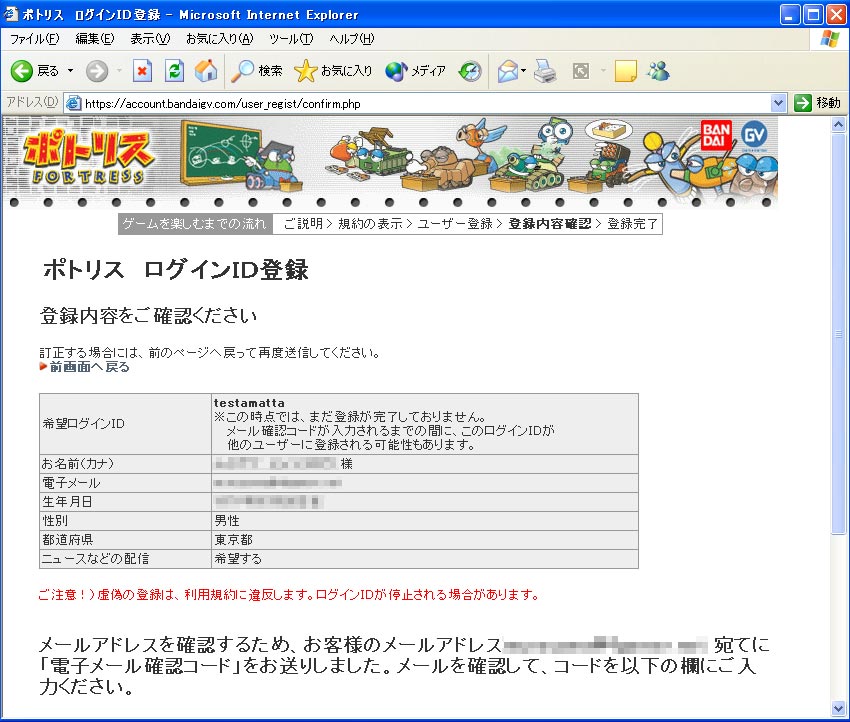Click the Windows flag logo throbber

point(829,39)
